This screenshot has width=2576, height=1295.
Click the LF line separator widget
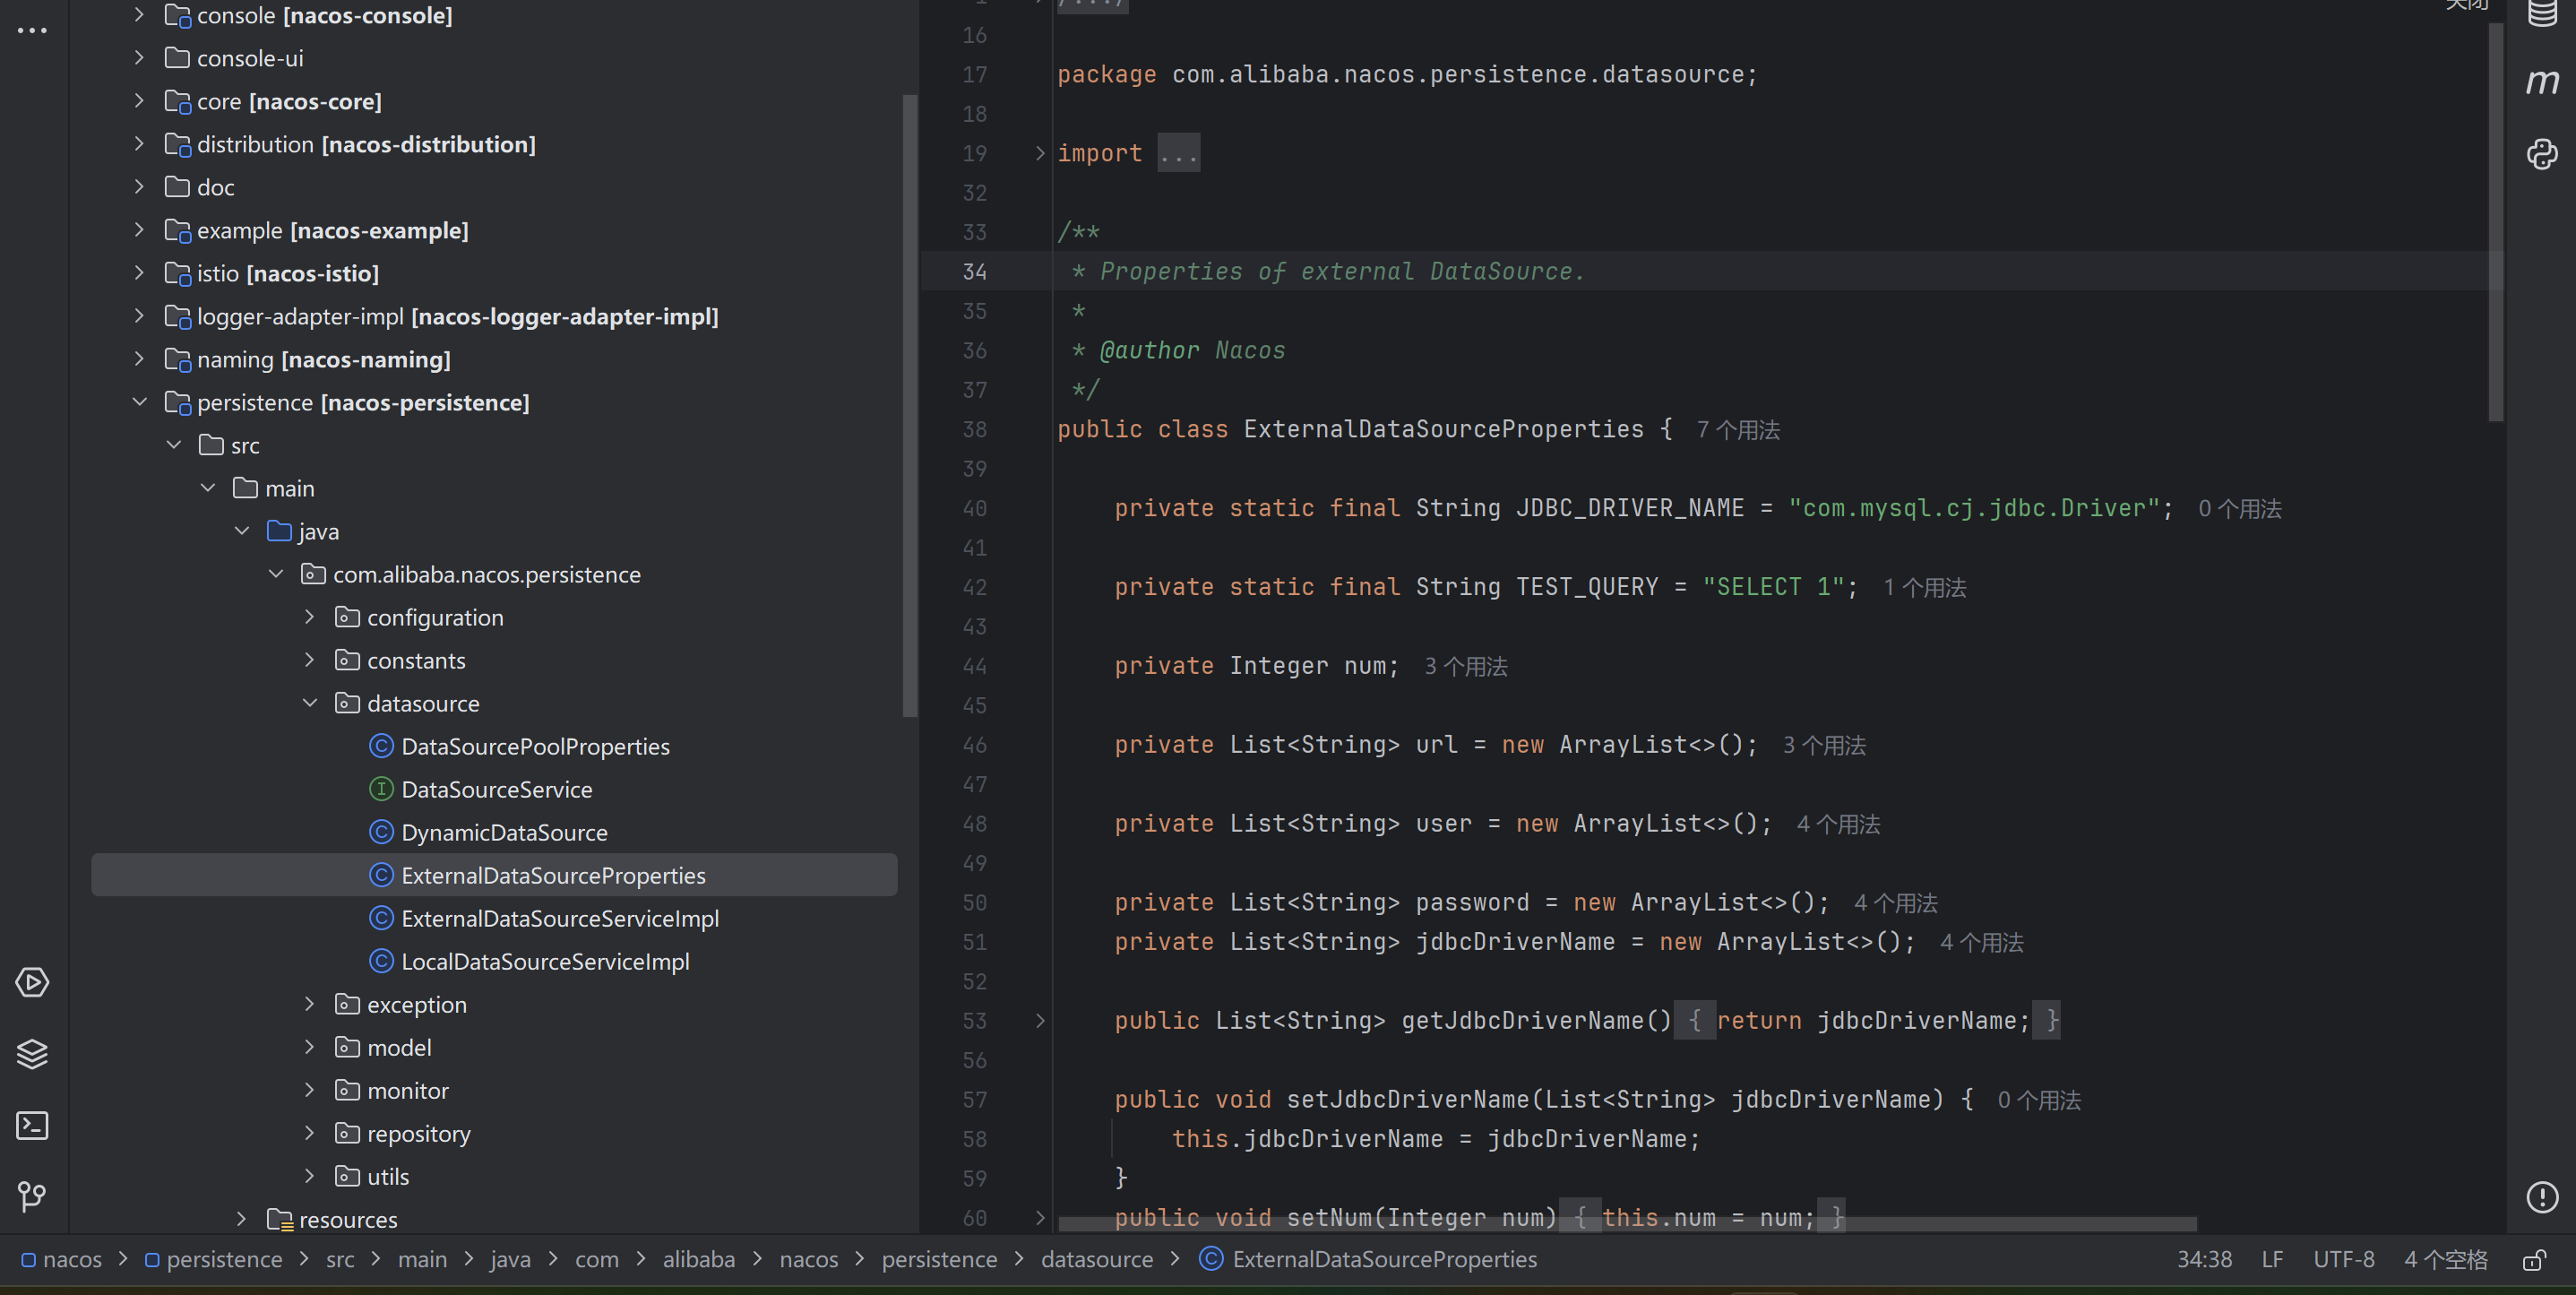pos(2272,1260)
